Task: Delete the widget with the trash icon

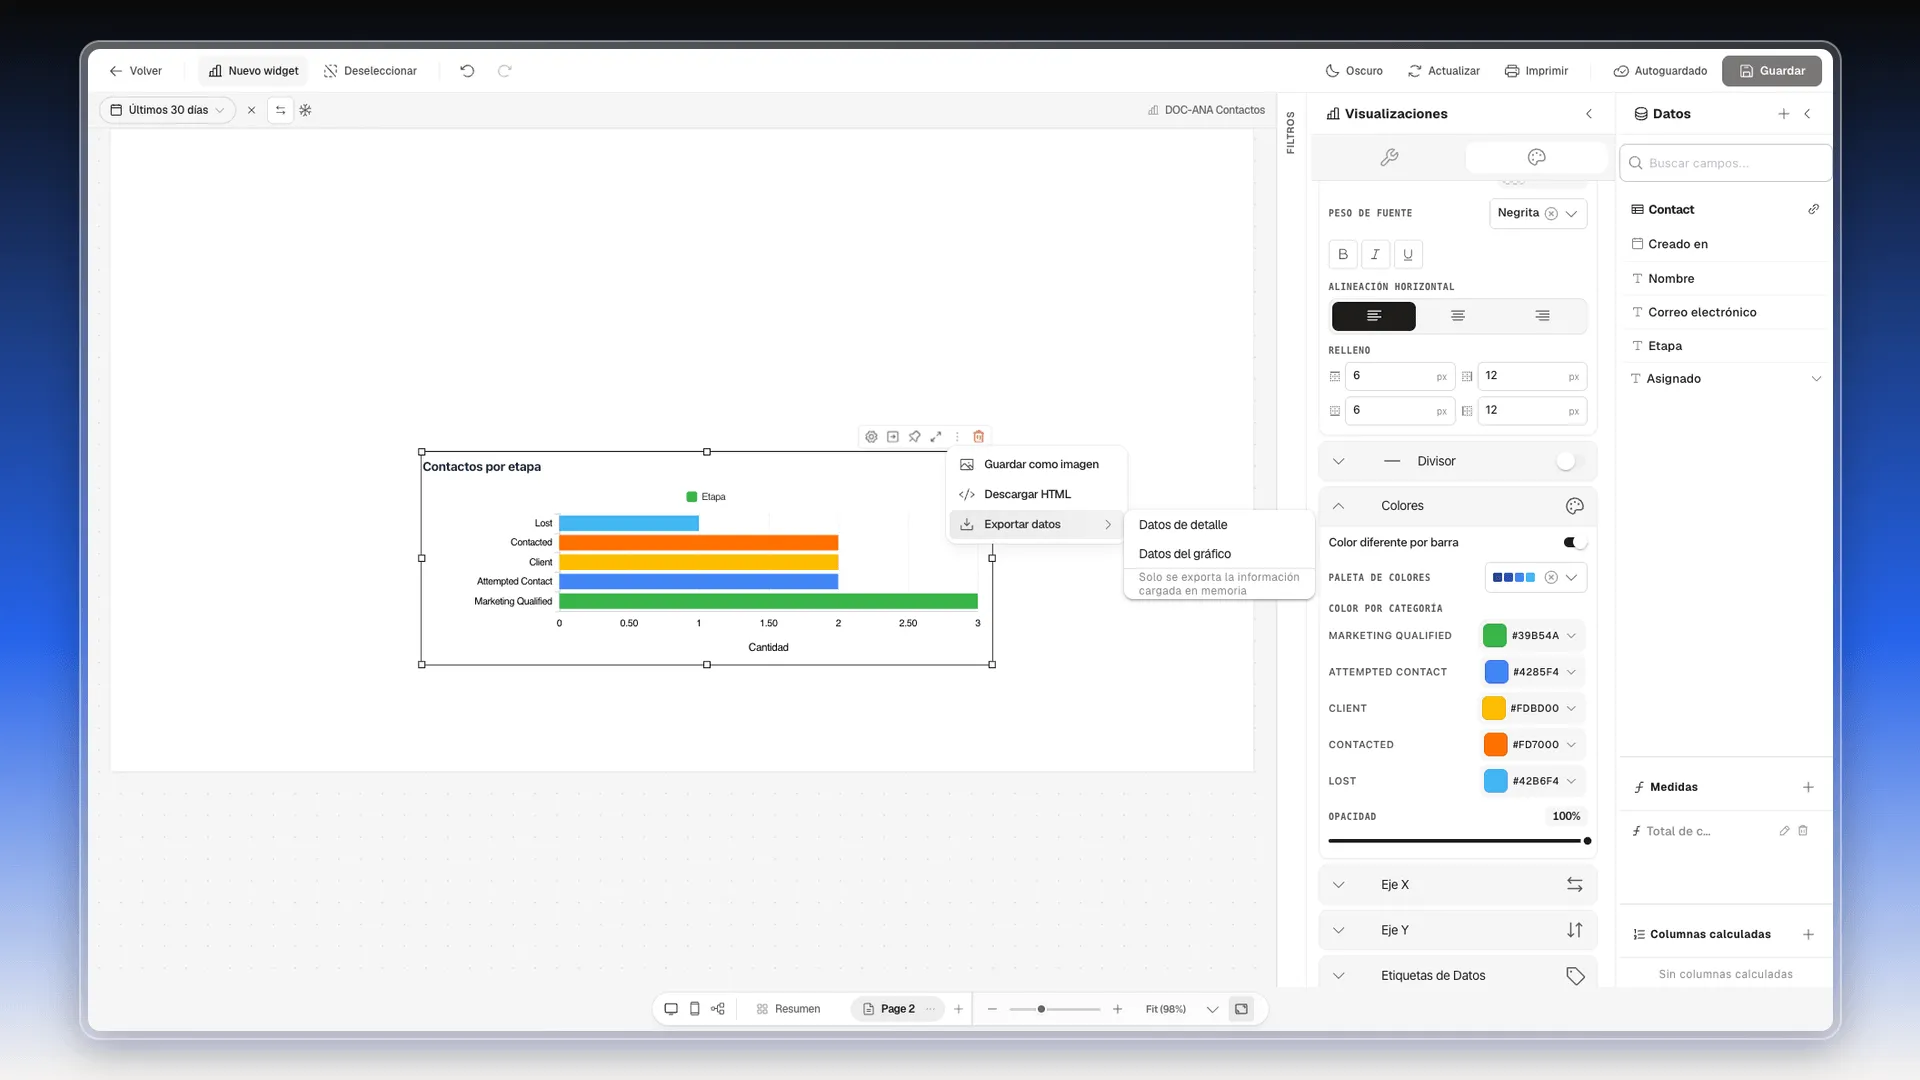Action: click(979, 437)
